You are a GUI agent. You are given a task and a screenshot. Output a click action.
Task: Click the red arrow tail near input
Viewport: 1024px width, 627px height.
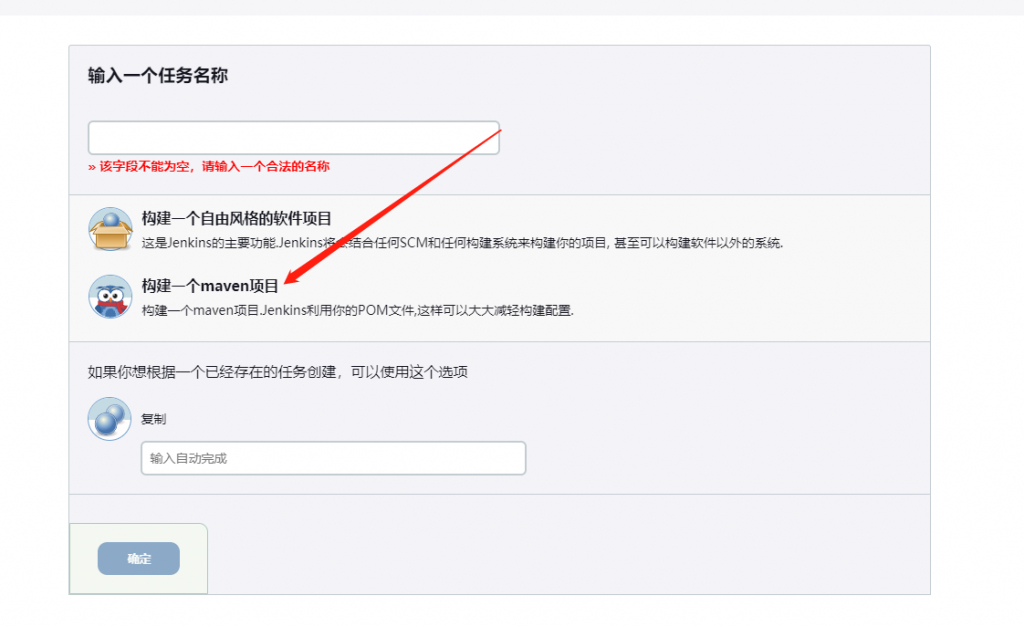(x=496, y=131)
